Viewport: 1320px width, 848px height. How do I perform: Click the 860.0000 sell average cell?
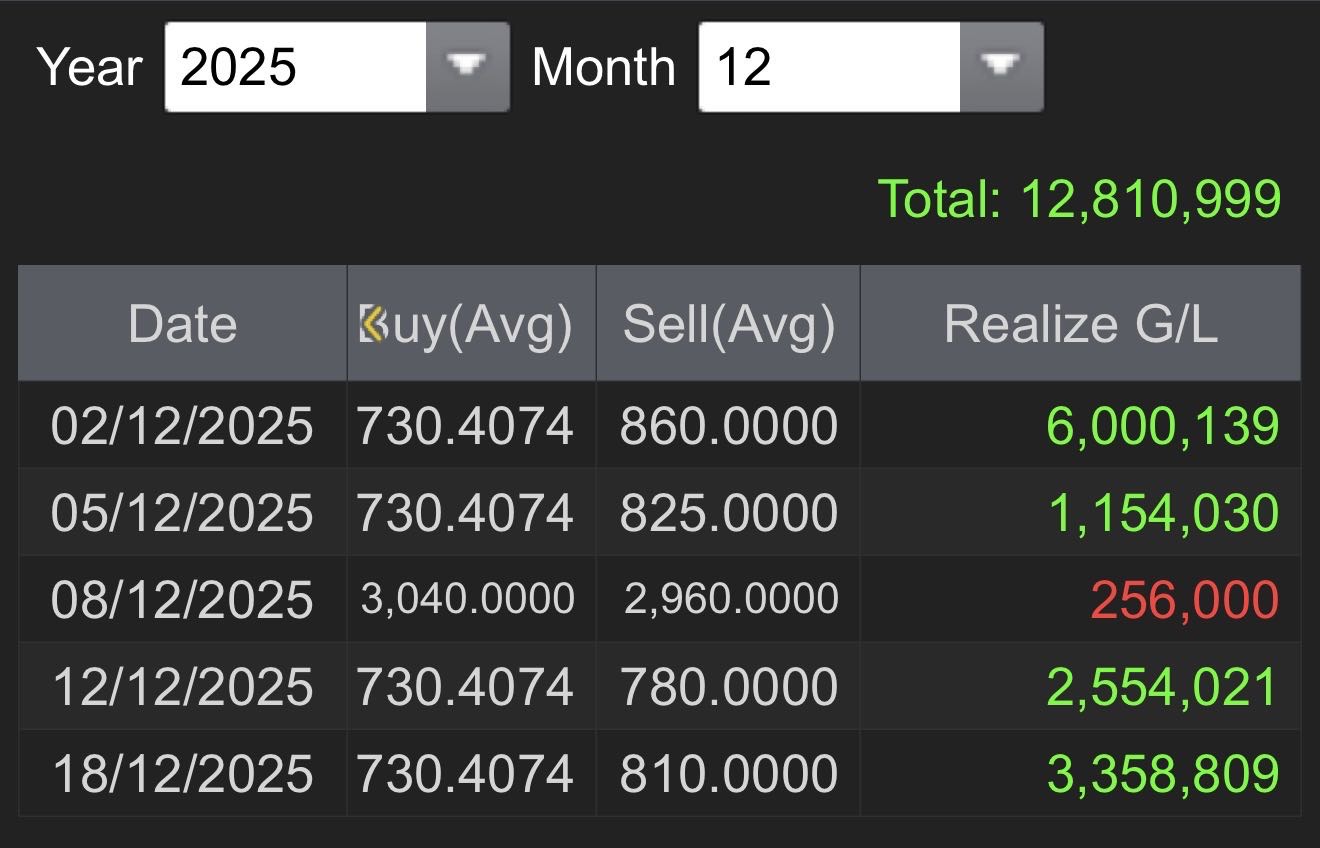728,426
